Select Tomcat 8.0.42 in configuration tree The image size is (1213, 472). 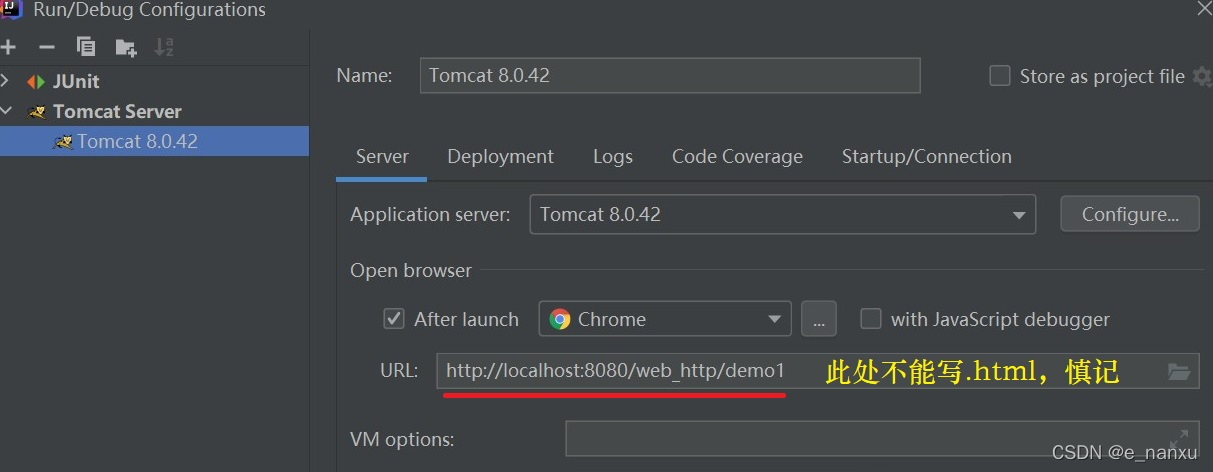coord(154,141)
